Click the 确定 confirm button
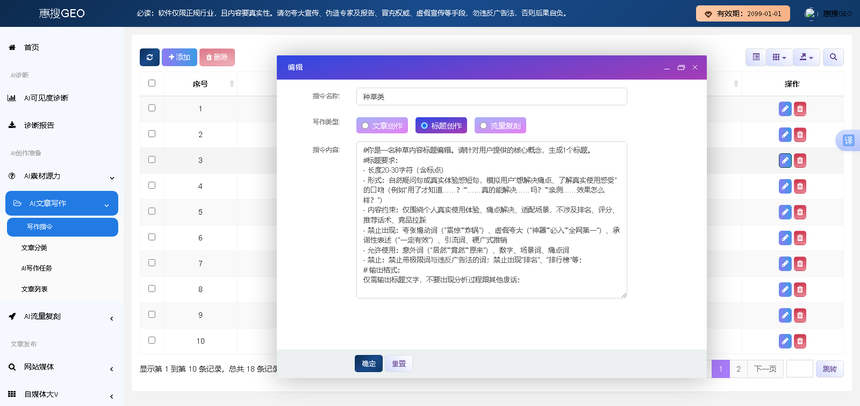Screen dimensions: 860x406 point(369,364)
